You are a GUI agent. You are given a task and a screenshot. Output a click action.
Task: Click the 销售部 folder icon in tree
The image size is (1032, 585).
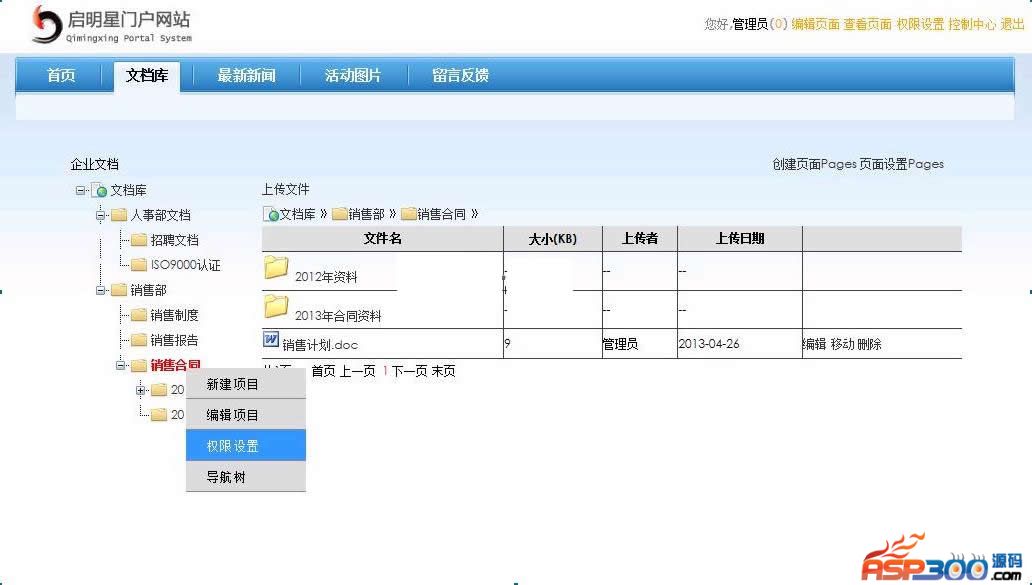pos(118,290)
